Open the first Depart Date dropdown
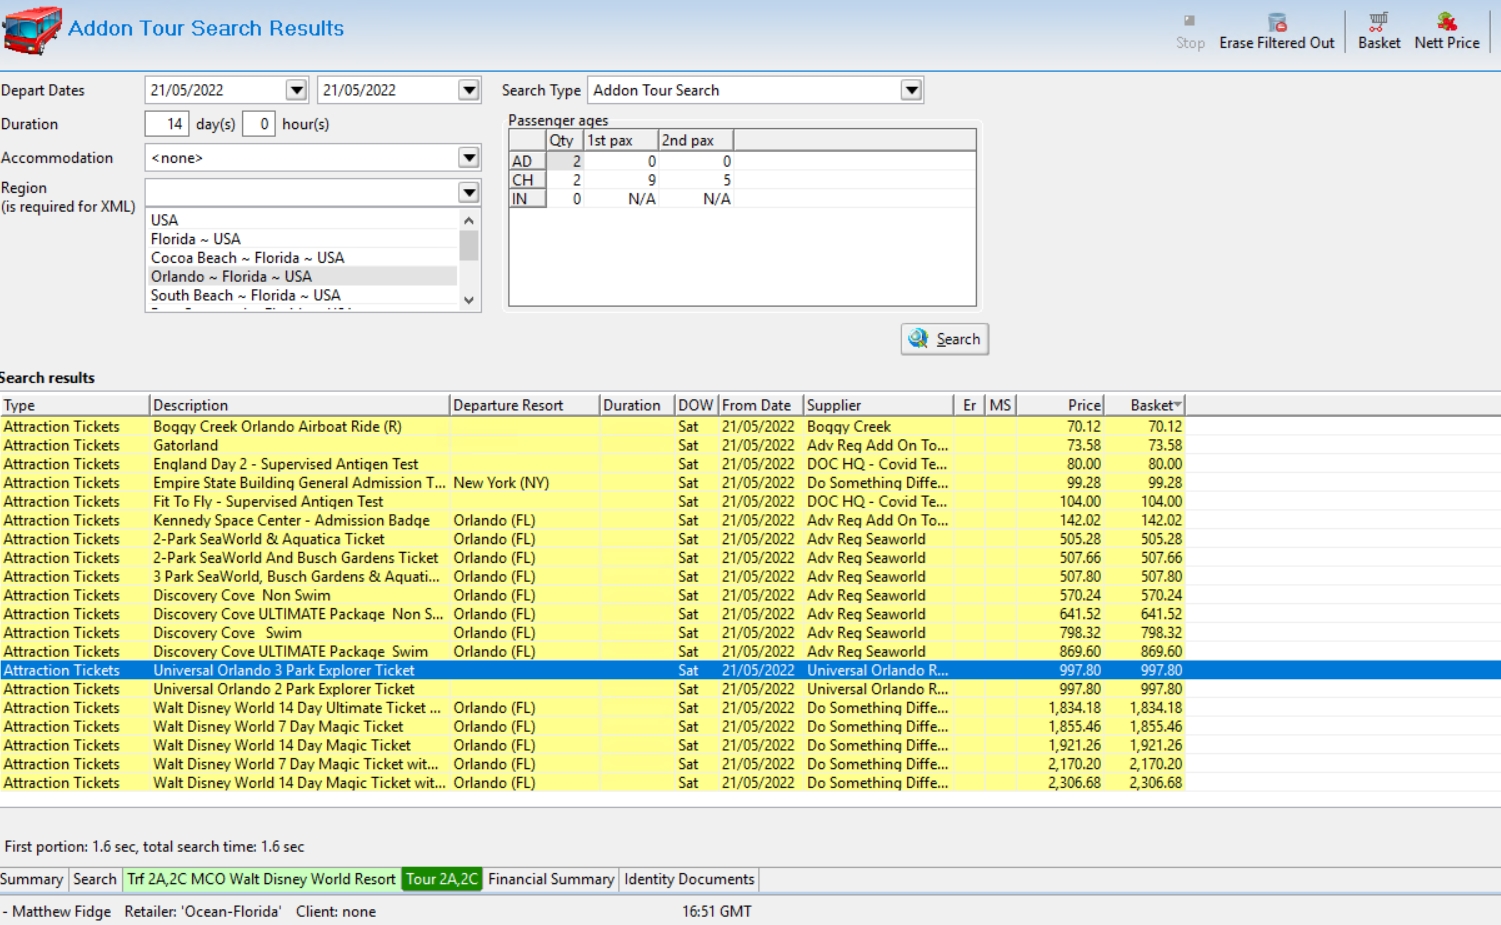The width and height of the screenshot is (1501, 925). click(x=296, y=90)
